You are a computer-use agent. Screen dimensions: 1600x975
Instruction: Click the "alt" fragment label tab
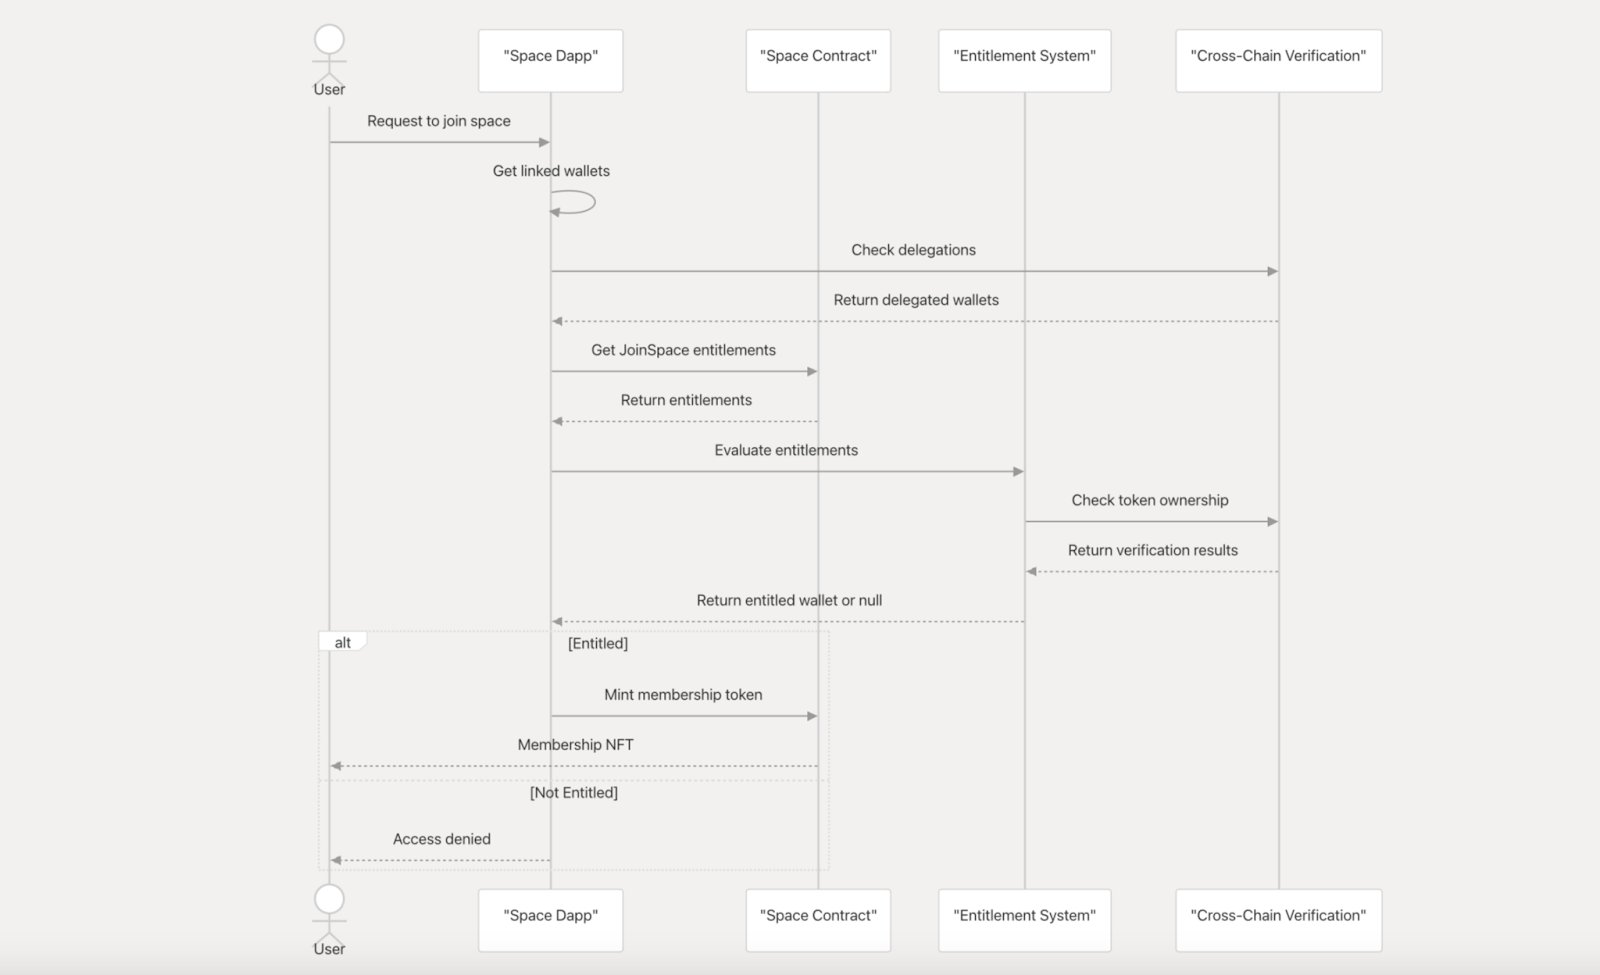[x=342, y=642]
